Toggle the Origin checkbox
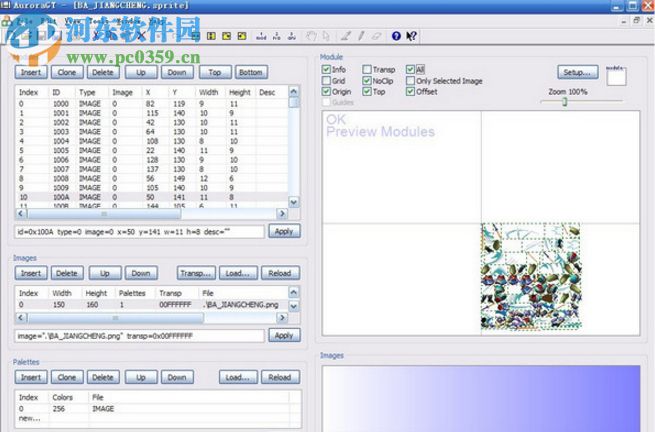655x432 pixels. coord(326,91)
